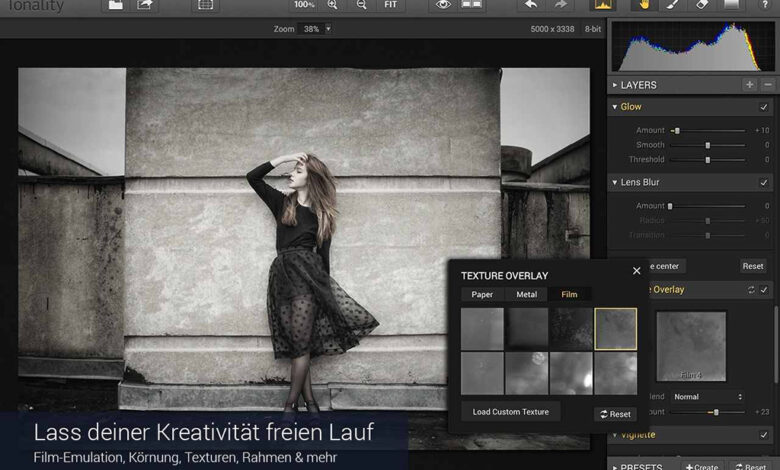Click the zoom in magnifier icon
Viewport: 780px width, 470px height.
tap(333, 5)
